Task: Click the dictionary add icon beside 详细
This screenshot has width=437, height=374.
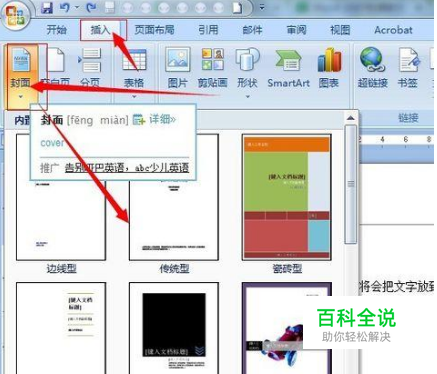Action: 139,119
